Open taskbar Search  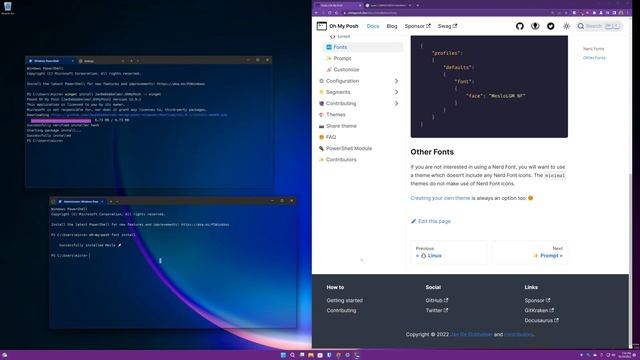(x=292, y=355)
